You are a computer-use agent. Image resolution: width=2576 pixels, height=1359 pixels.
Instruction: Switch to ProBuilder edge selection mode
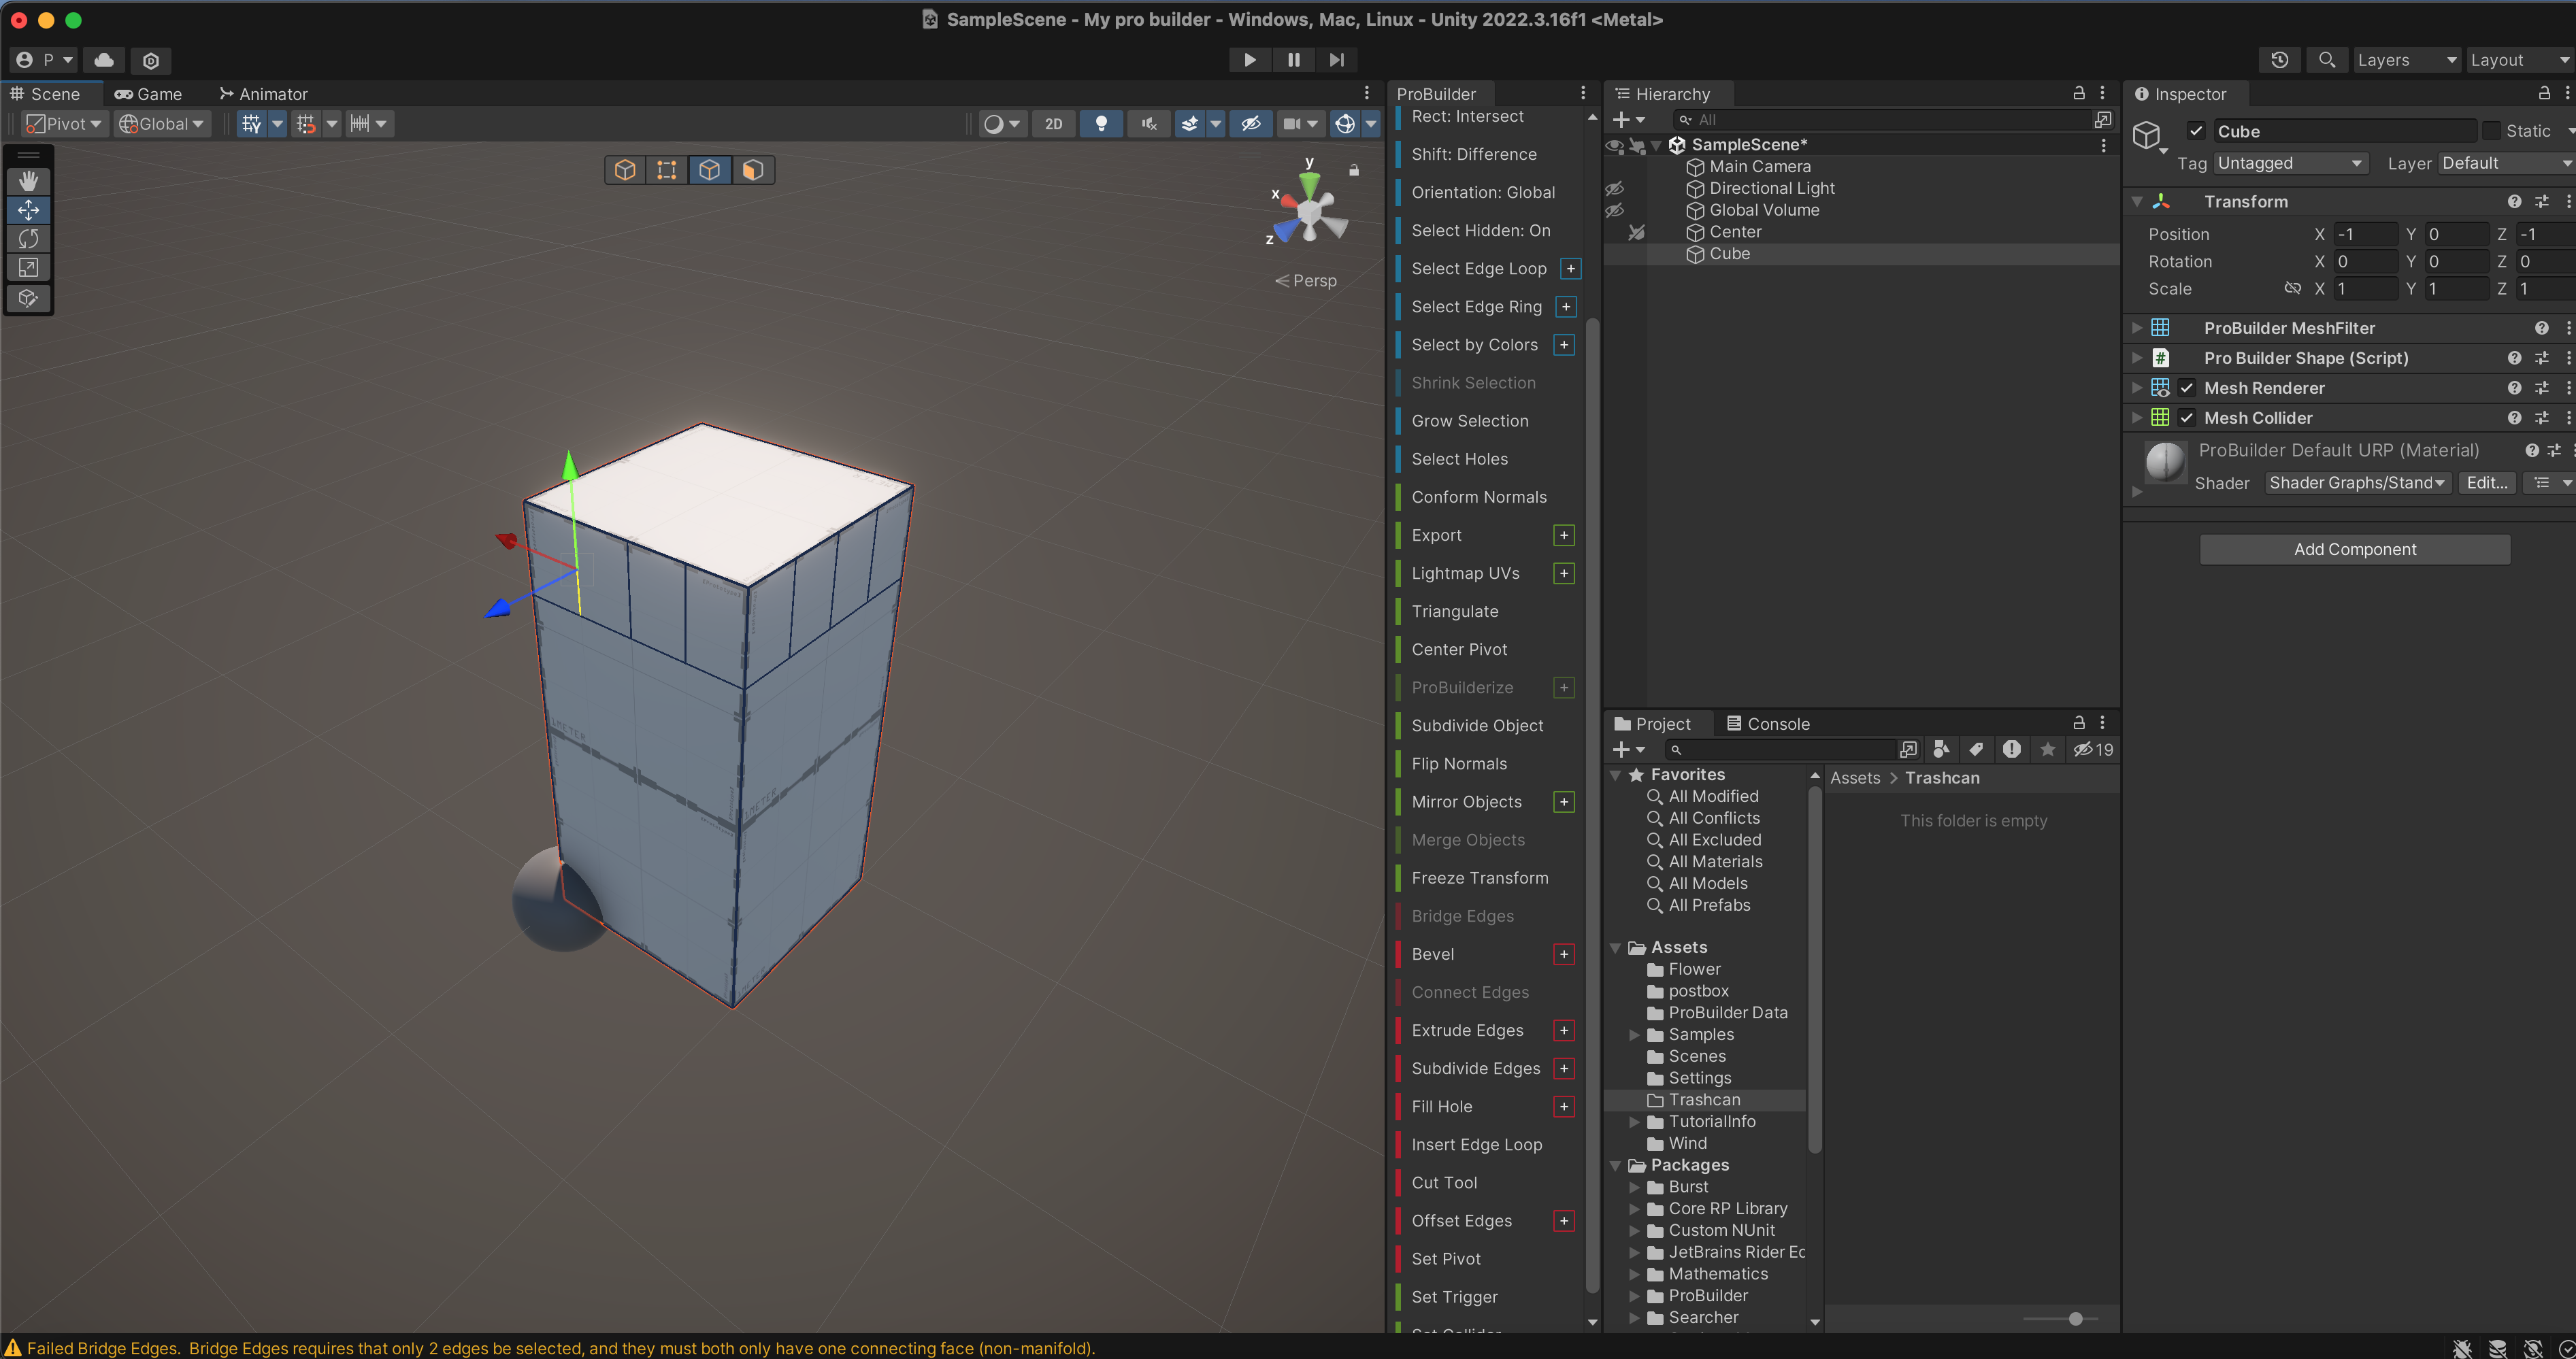[x=709, y=170]
